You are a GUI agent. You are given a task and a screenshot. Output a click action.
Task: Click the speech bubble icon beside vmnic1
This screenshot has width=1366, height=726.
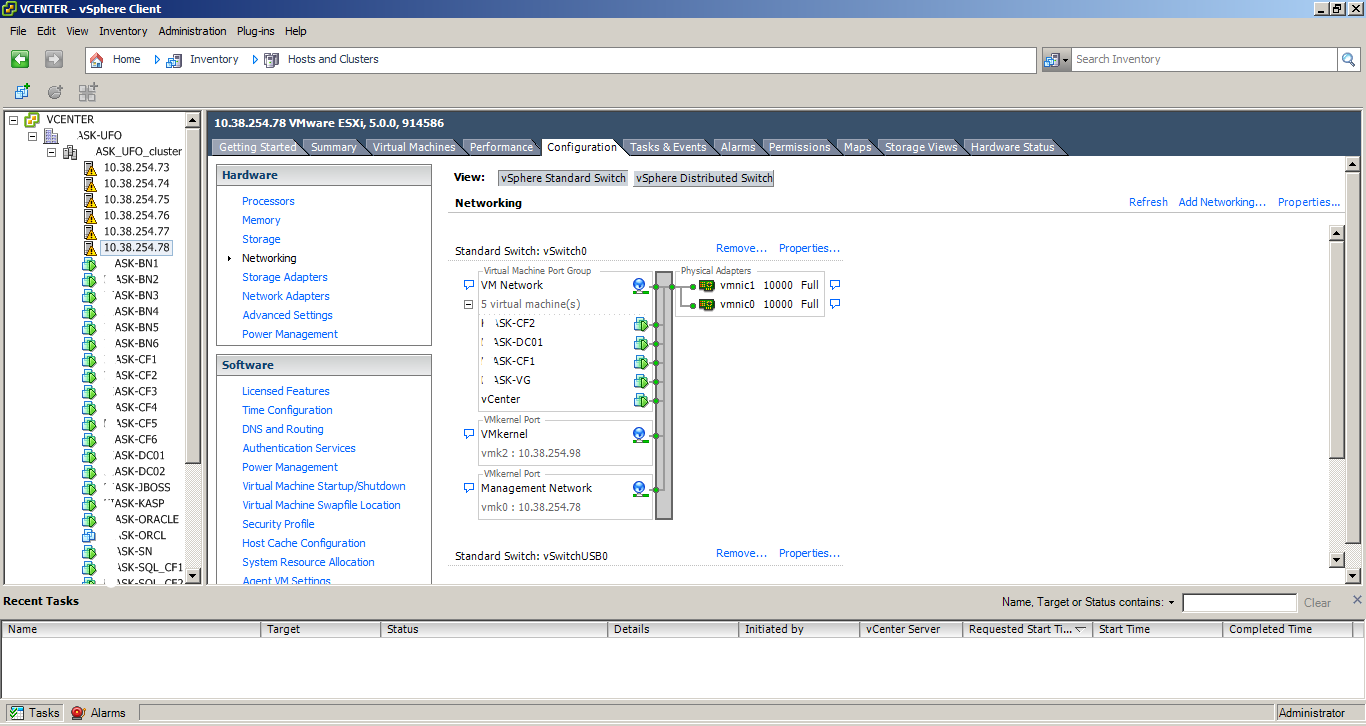click(835, 285)
